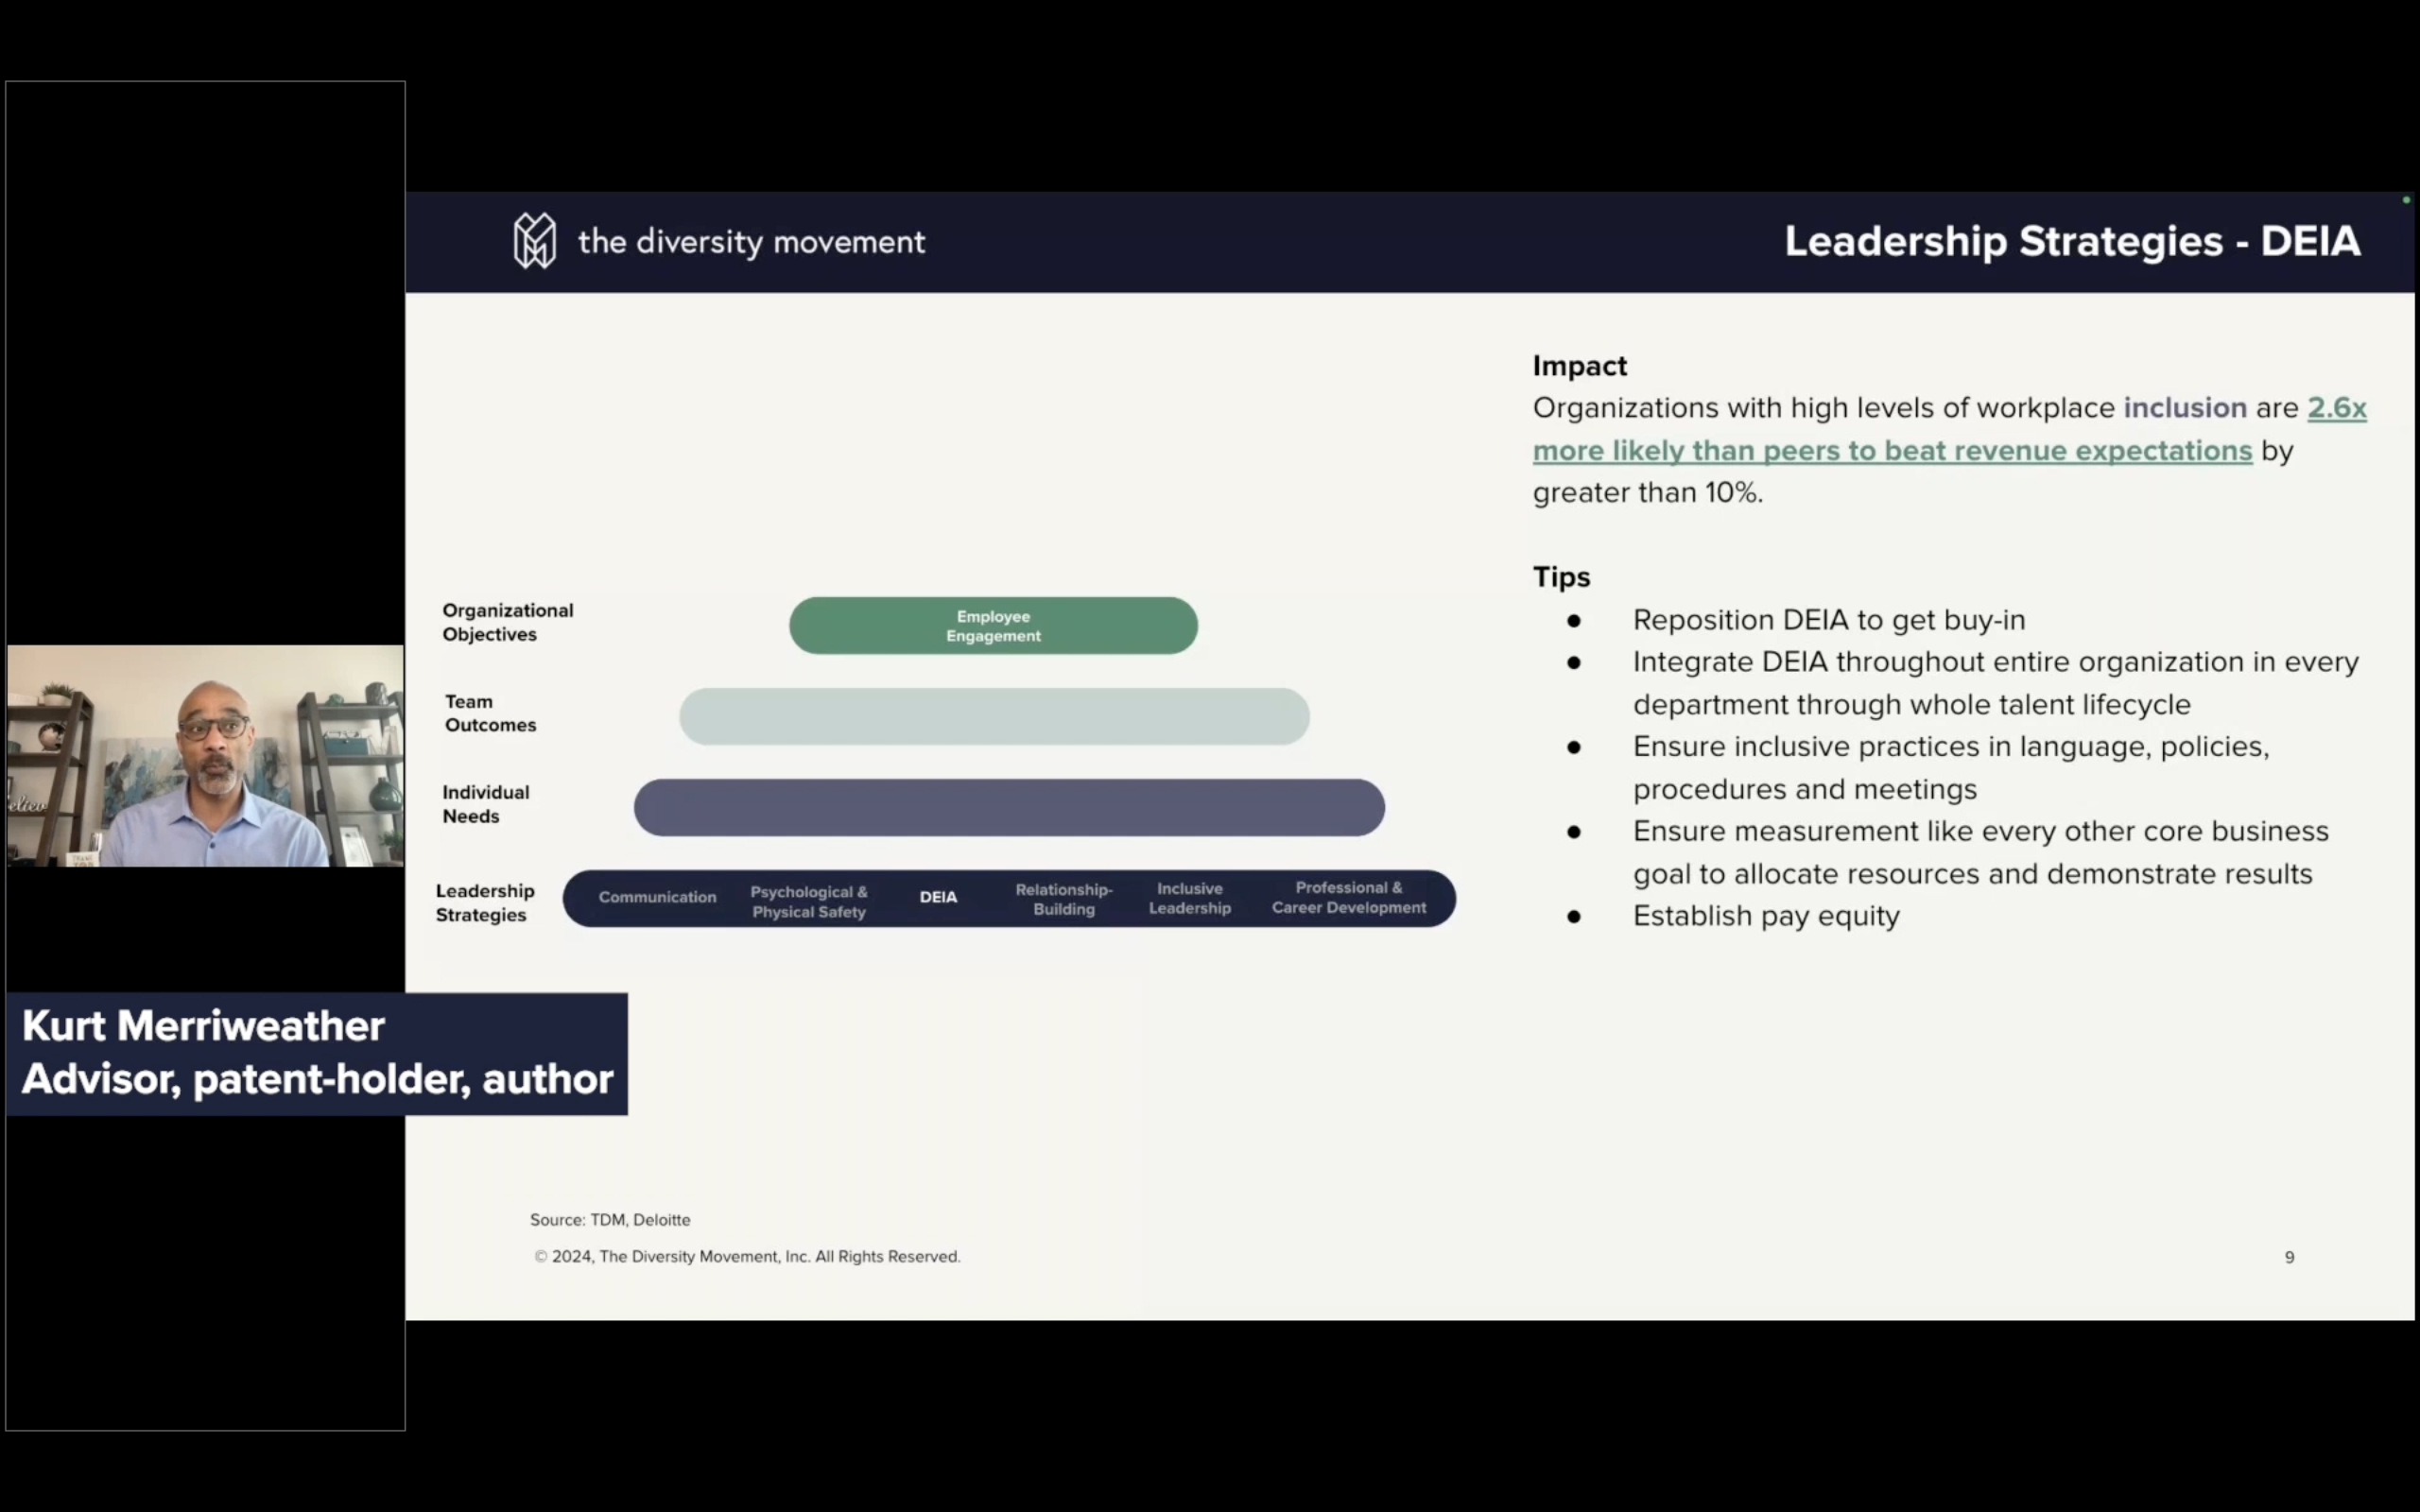
Task: Click the page number 9 indicator
Action: coord(2290,1257)
